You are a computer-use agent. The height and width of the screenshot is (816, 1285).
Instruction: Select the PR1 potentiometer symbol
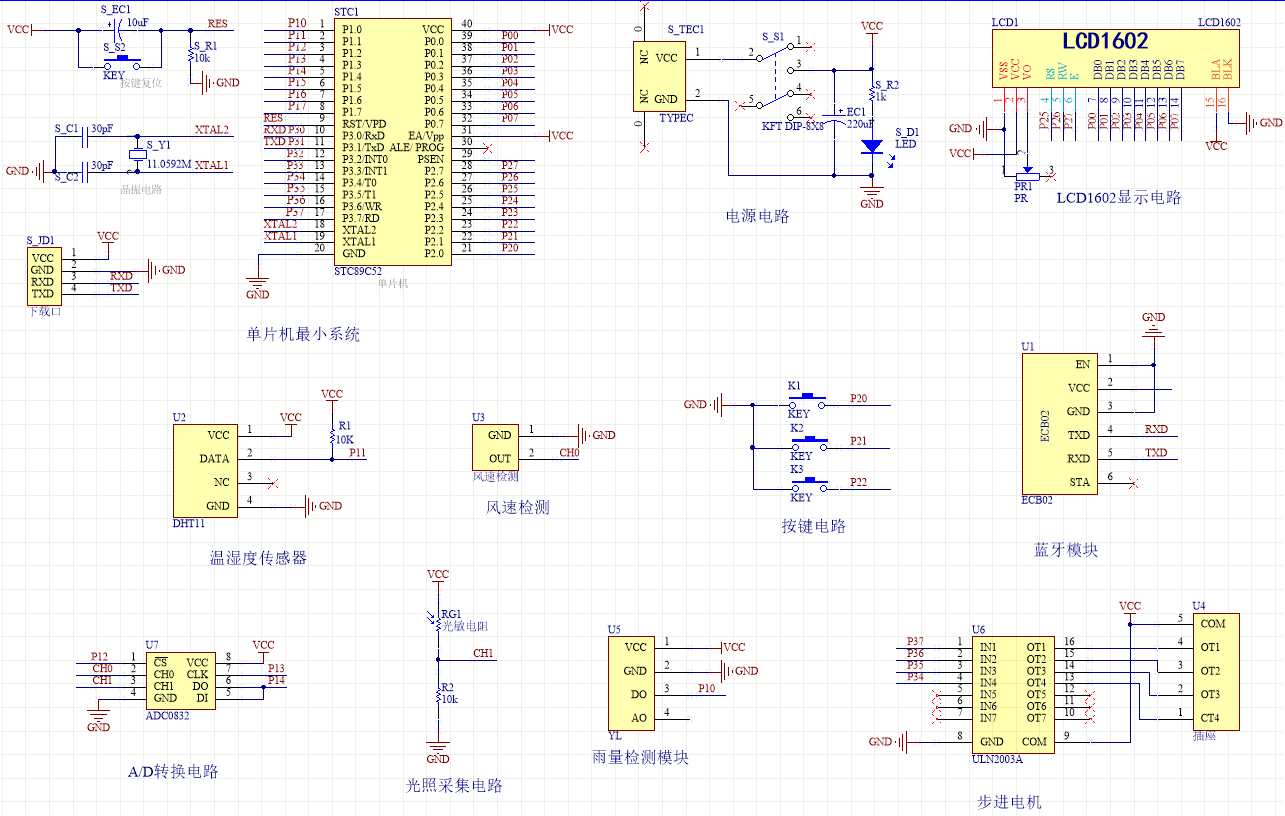pos(1025,176)
